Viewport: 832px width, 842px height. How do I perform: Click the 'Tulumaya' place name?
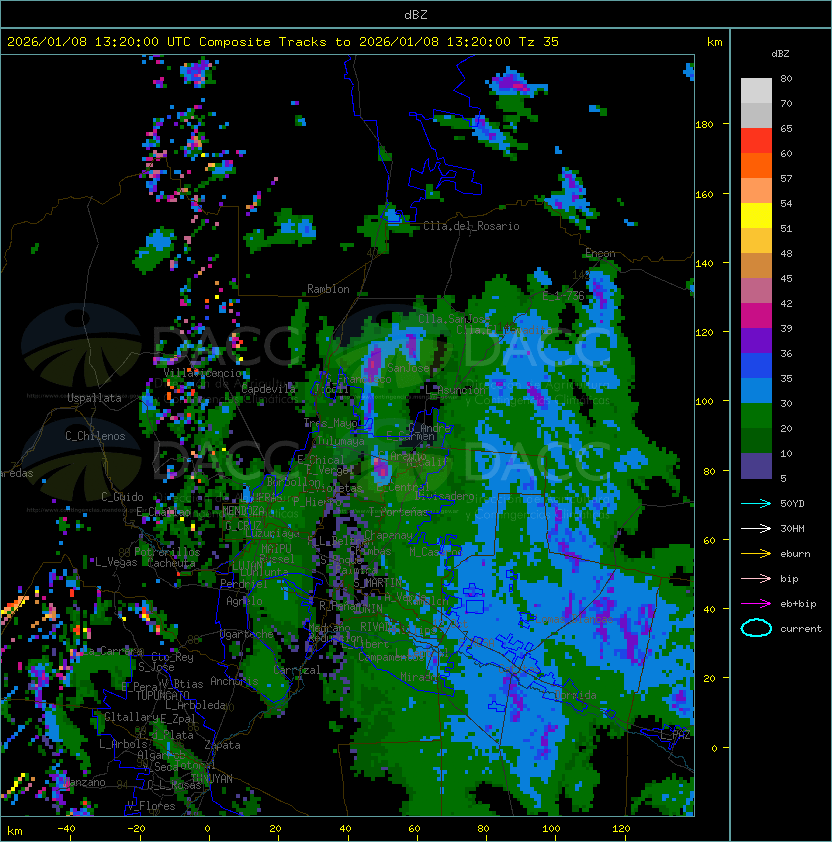(x=341, y=441)
